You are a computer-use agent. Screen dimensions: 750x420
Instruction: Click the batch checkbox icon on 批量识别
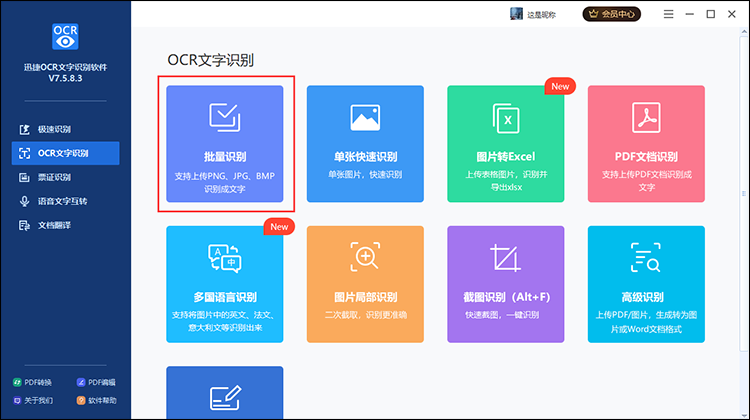pos(225,117)
